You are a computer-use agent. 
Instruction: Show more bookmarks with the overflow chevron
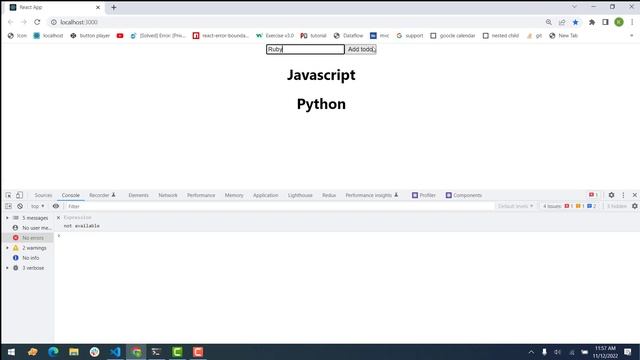coord(631,36)
